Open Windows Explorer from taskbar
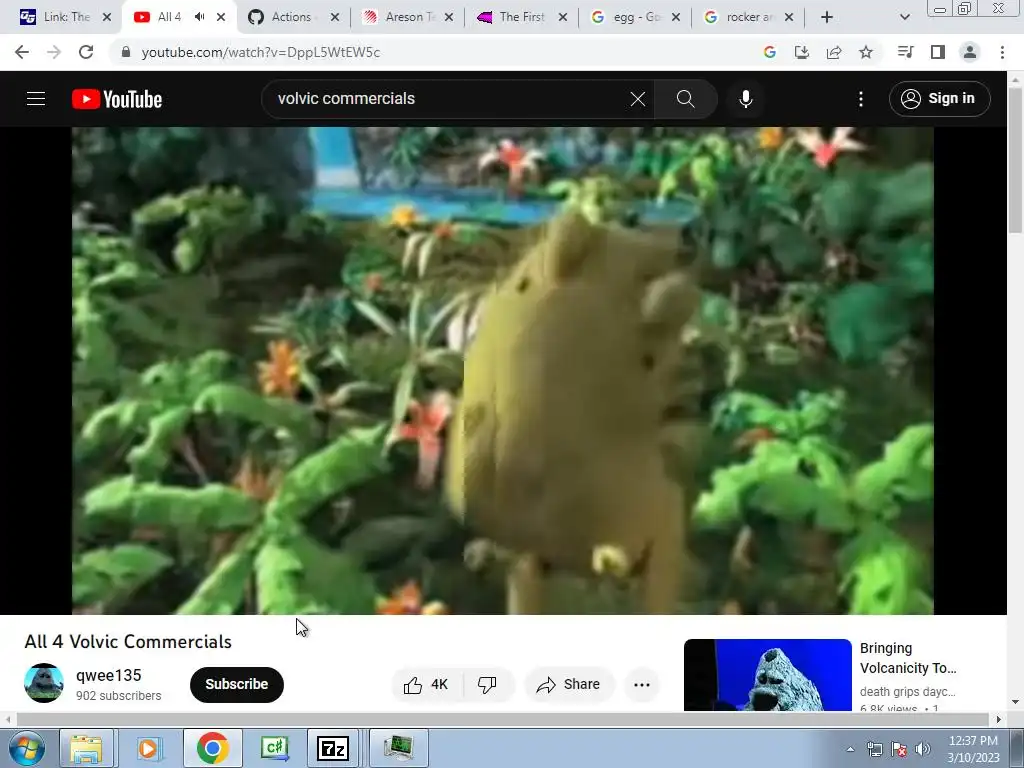 pyautogui.click(x=86, y=748)
